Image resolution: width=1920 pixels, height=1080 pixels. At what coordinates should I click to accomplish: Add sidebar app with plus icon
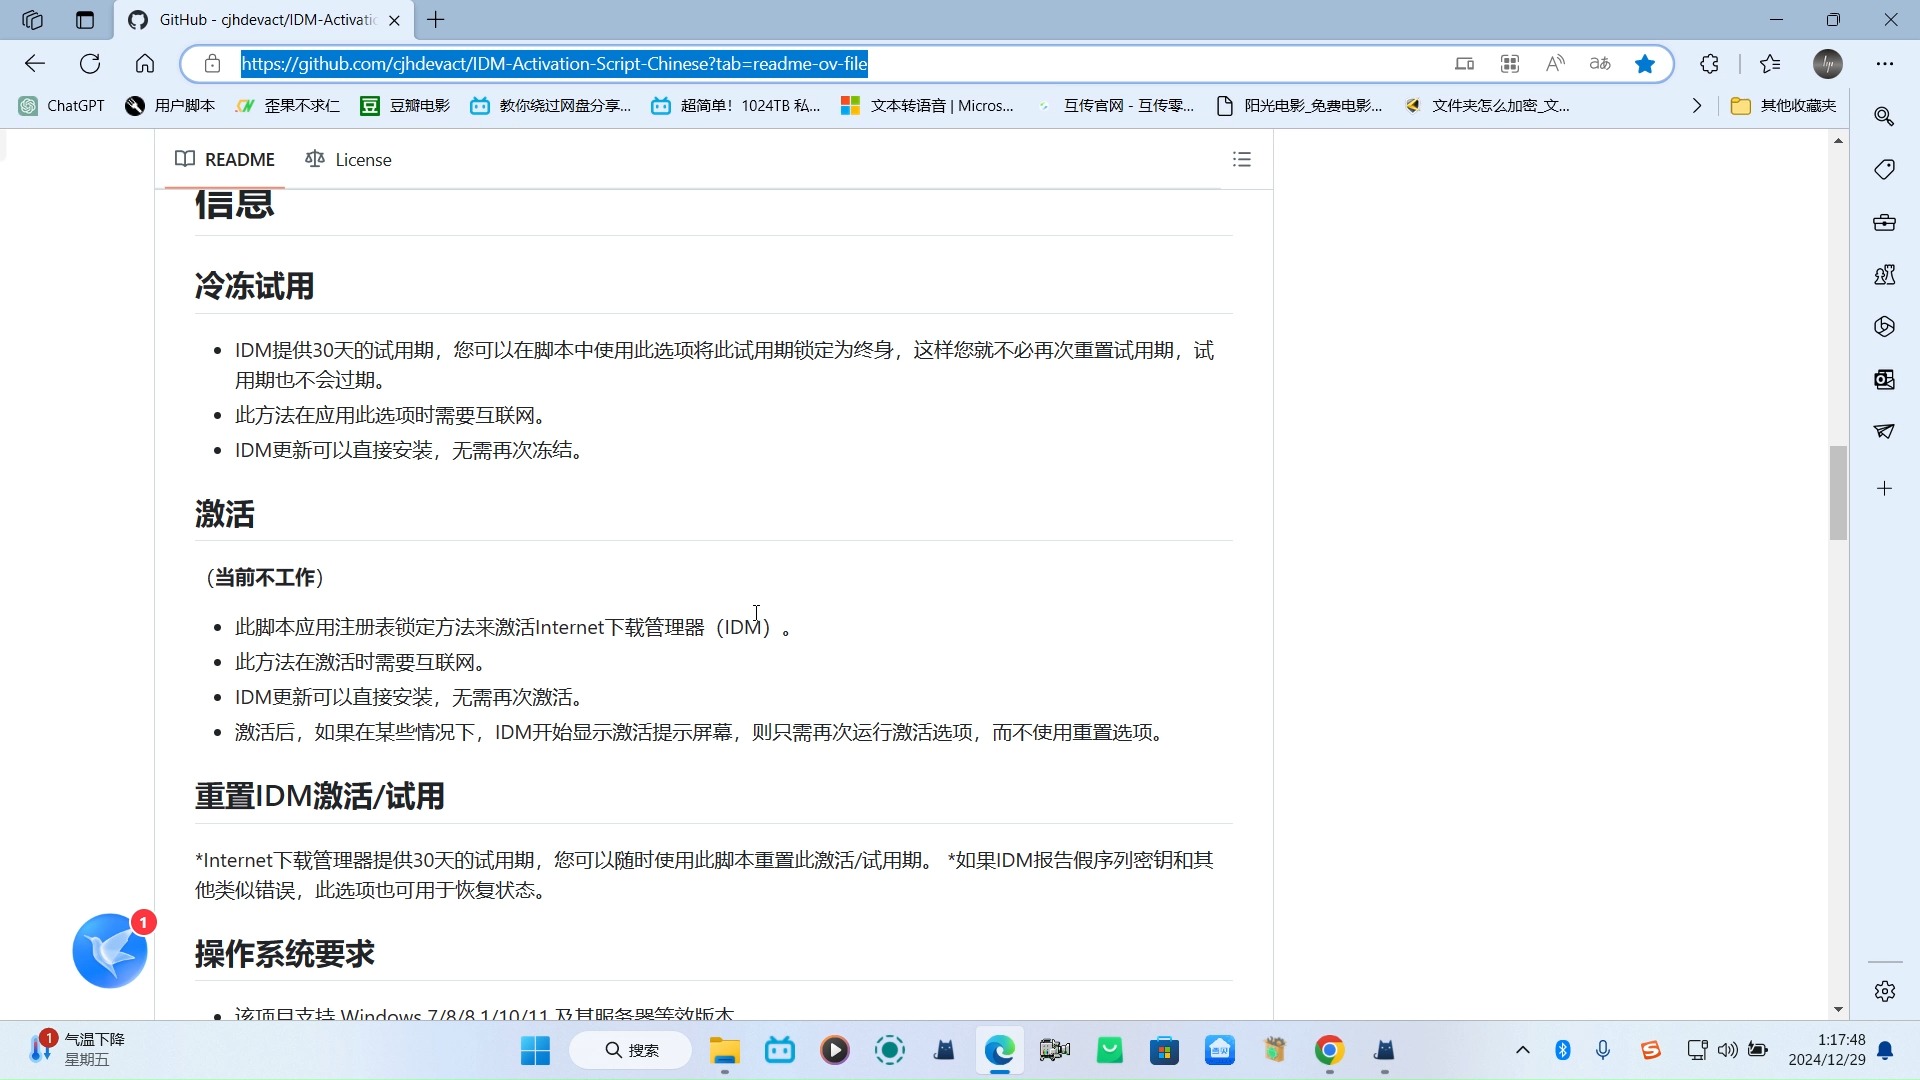point(1884,489)
